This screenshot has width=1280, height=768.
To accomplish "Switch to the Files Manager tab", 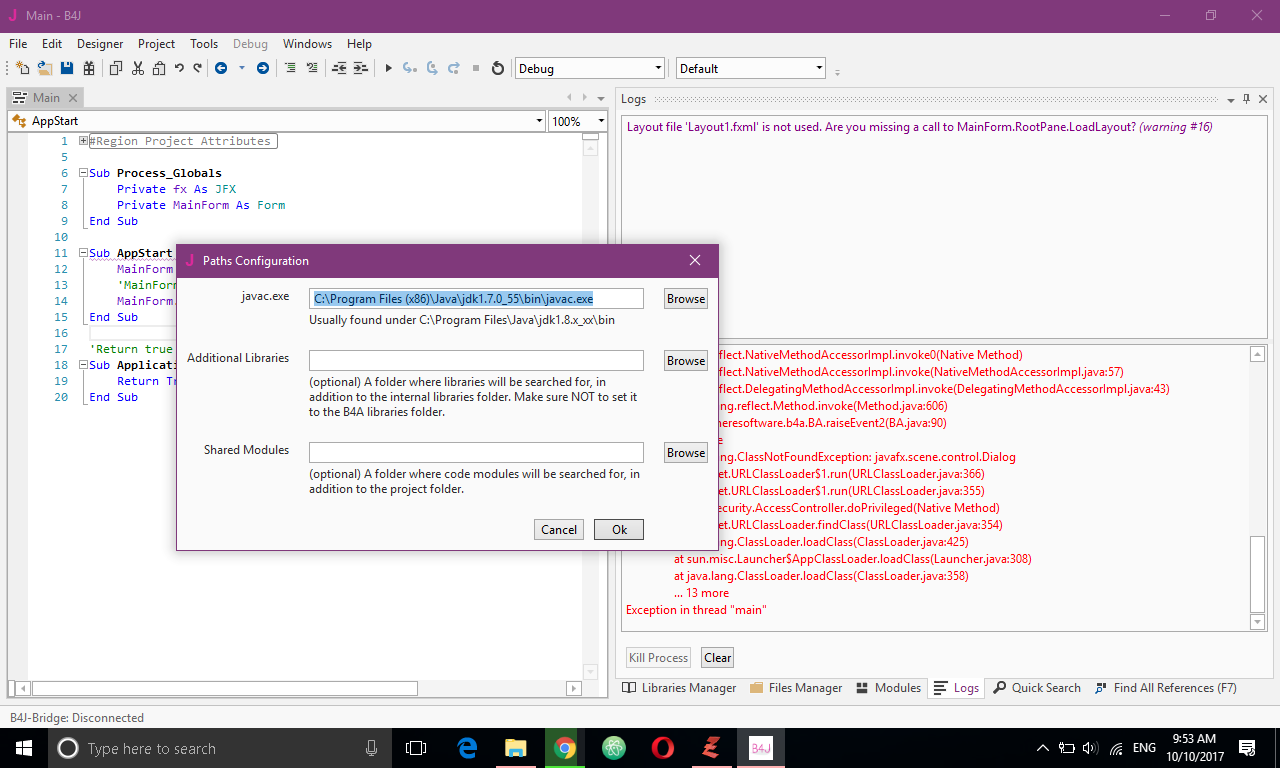I will (x=796, y=688).
